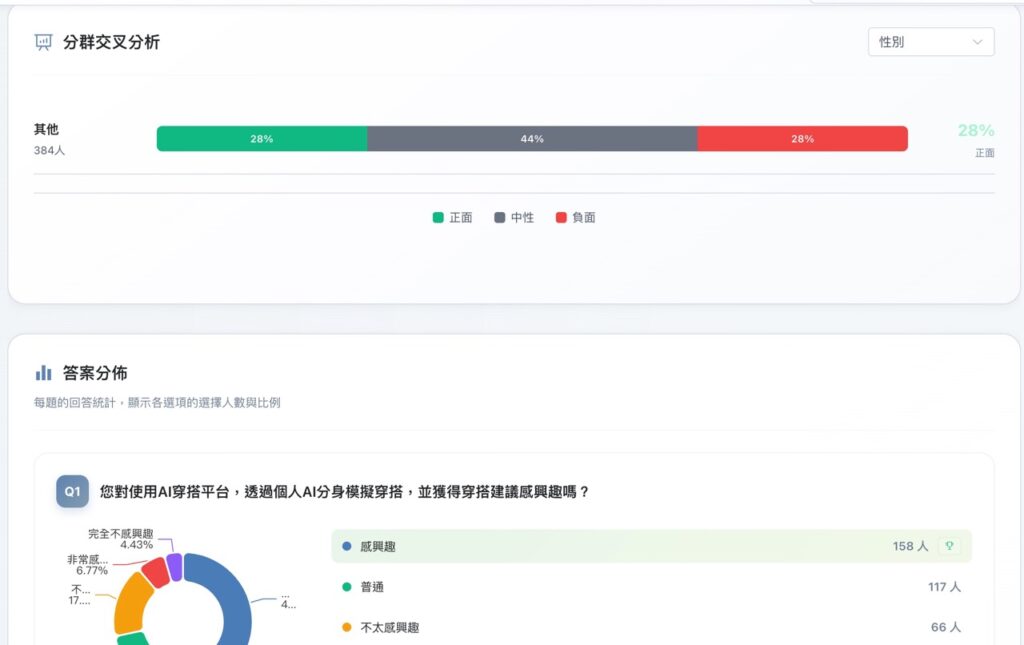
Task: Click the gray 44% 中性 bar segment
Action: pyautogui.click(x=532, y=138)
